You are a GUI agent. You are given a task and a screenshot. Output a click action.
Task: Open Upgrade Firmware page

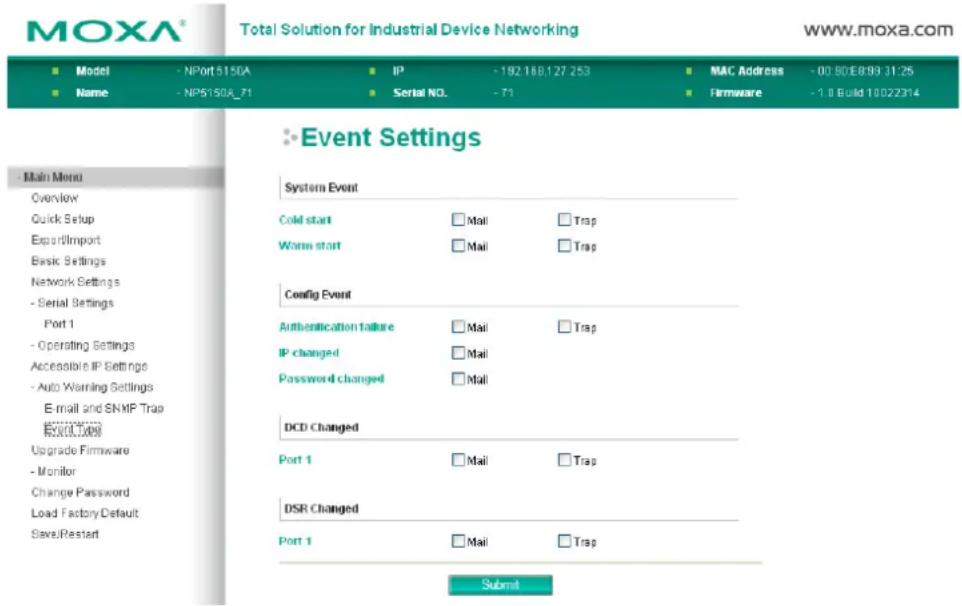[x=80, y=450]
